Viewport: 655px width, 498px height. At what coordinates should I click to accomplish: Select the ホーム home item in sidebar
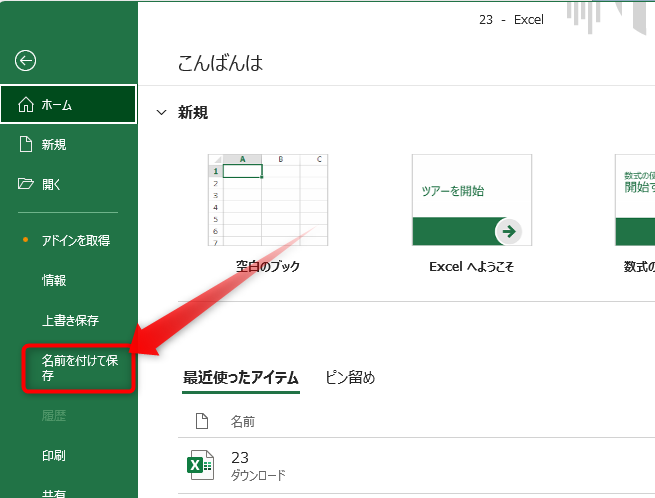click(x=69, y=104)
